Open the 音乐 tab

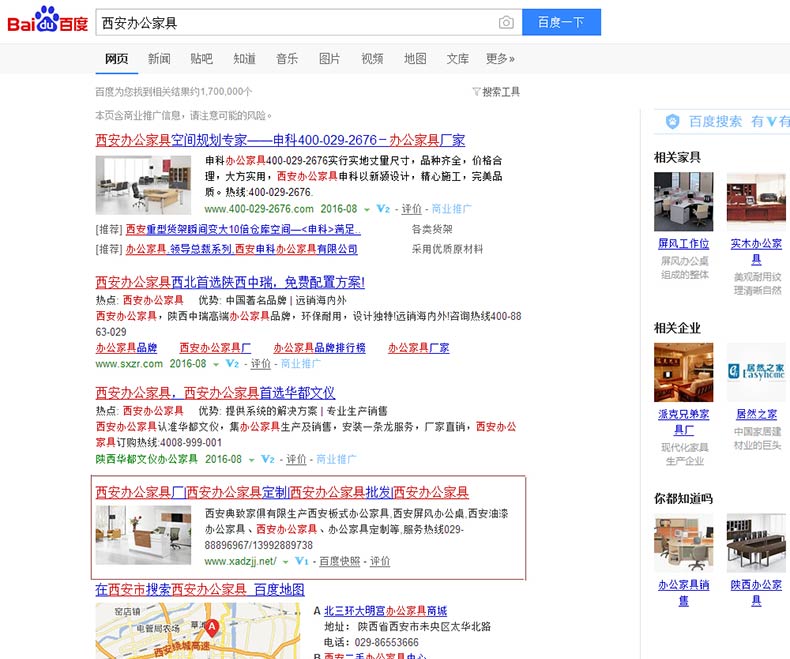287,59
